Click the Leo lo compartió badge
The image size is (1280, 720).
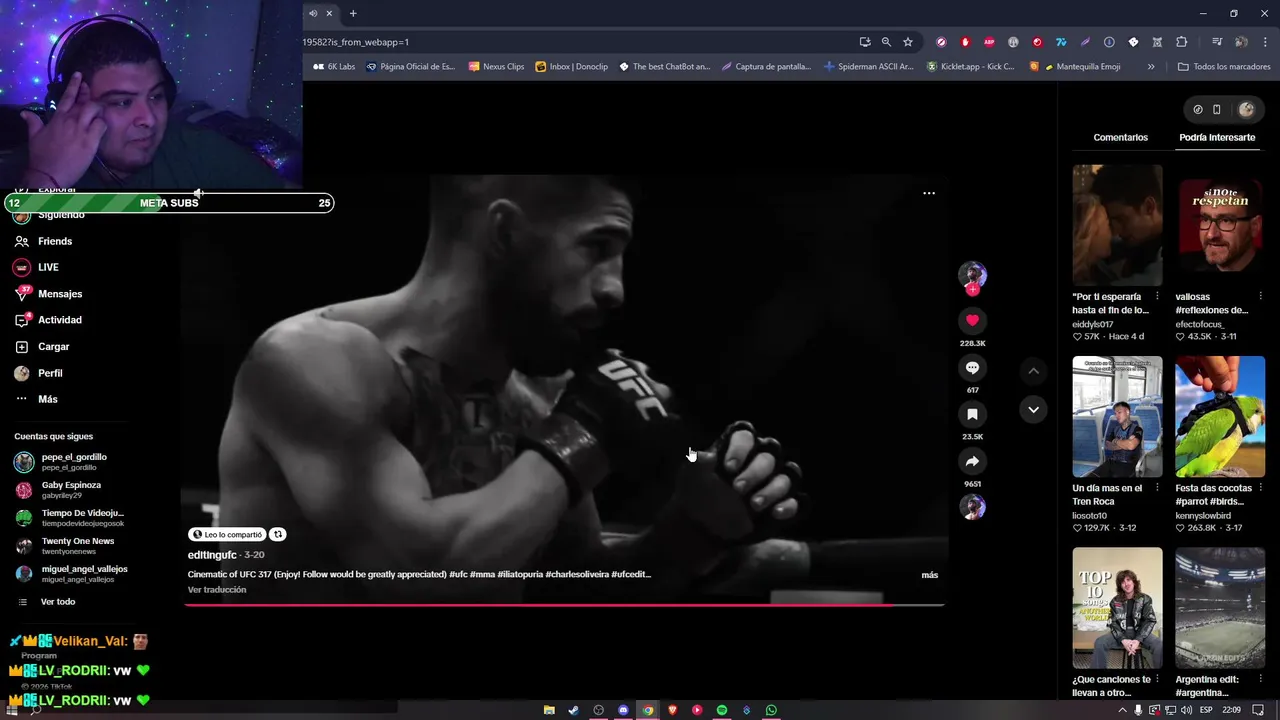coord(227,535)
